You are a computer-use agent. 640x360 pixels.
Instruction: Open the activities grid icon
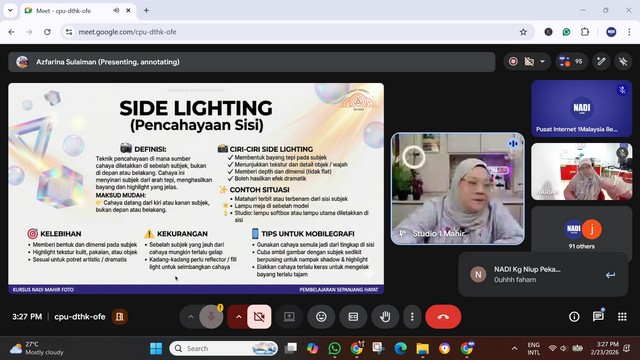coord(622,317)
